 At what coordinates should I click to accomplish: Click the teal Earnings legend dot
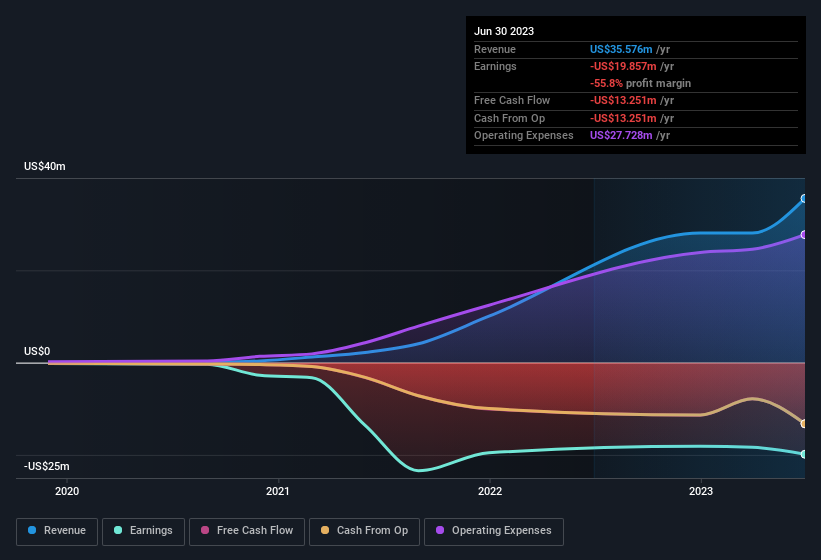[x=118, y=530]
